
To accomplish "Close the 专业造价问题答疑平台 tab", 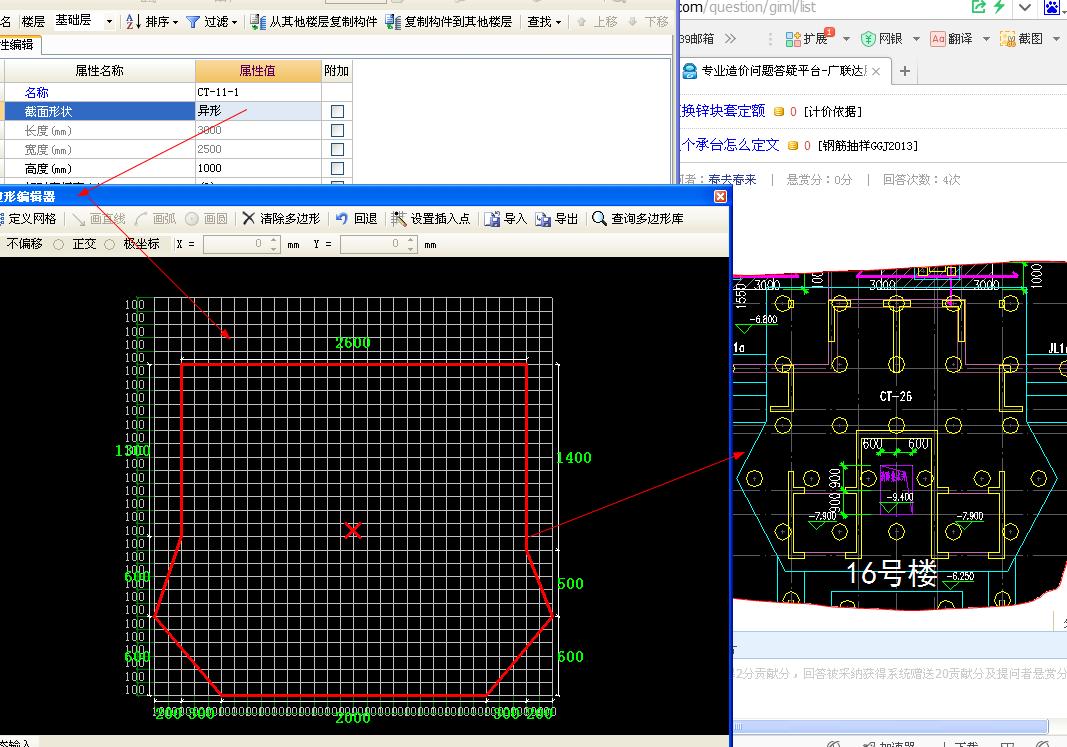I will point(876,71).
